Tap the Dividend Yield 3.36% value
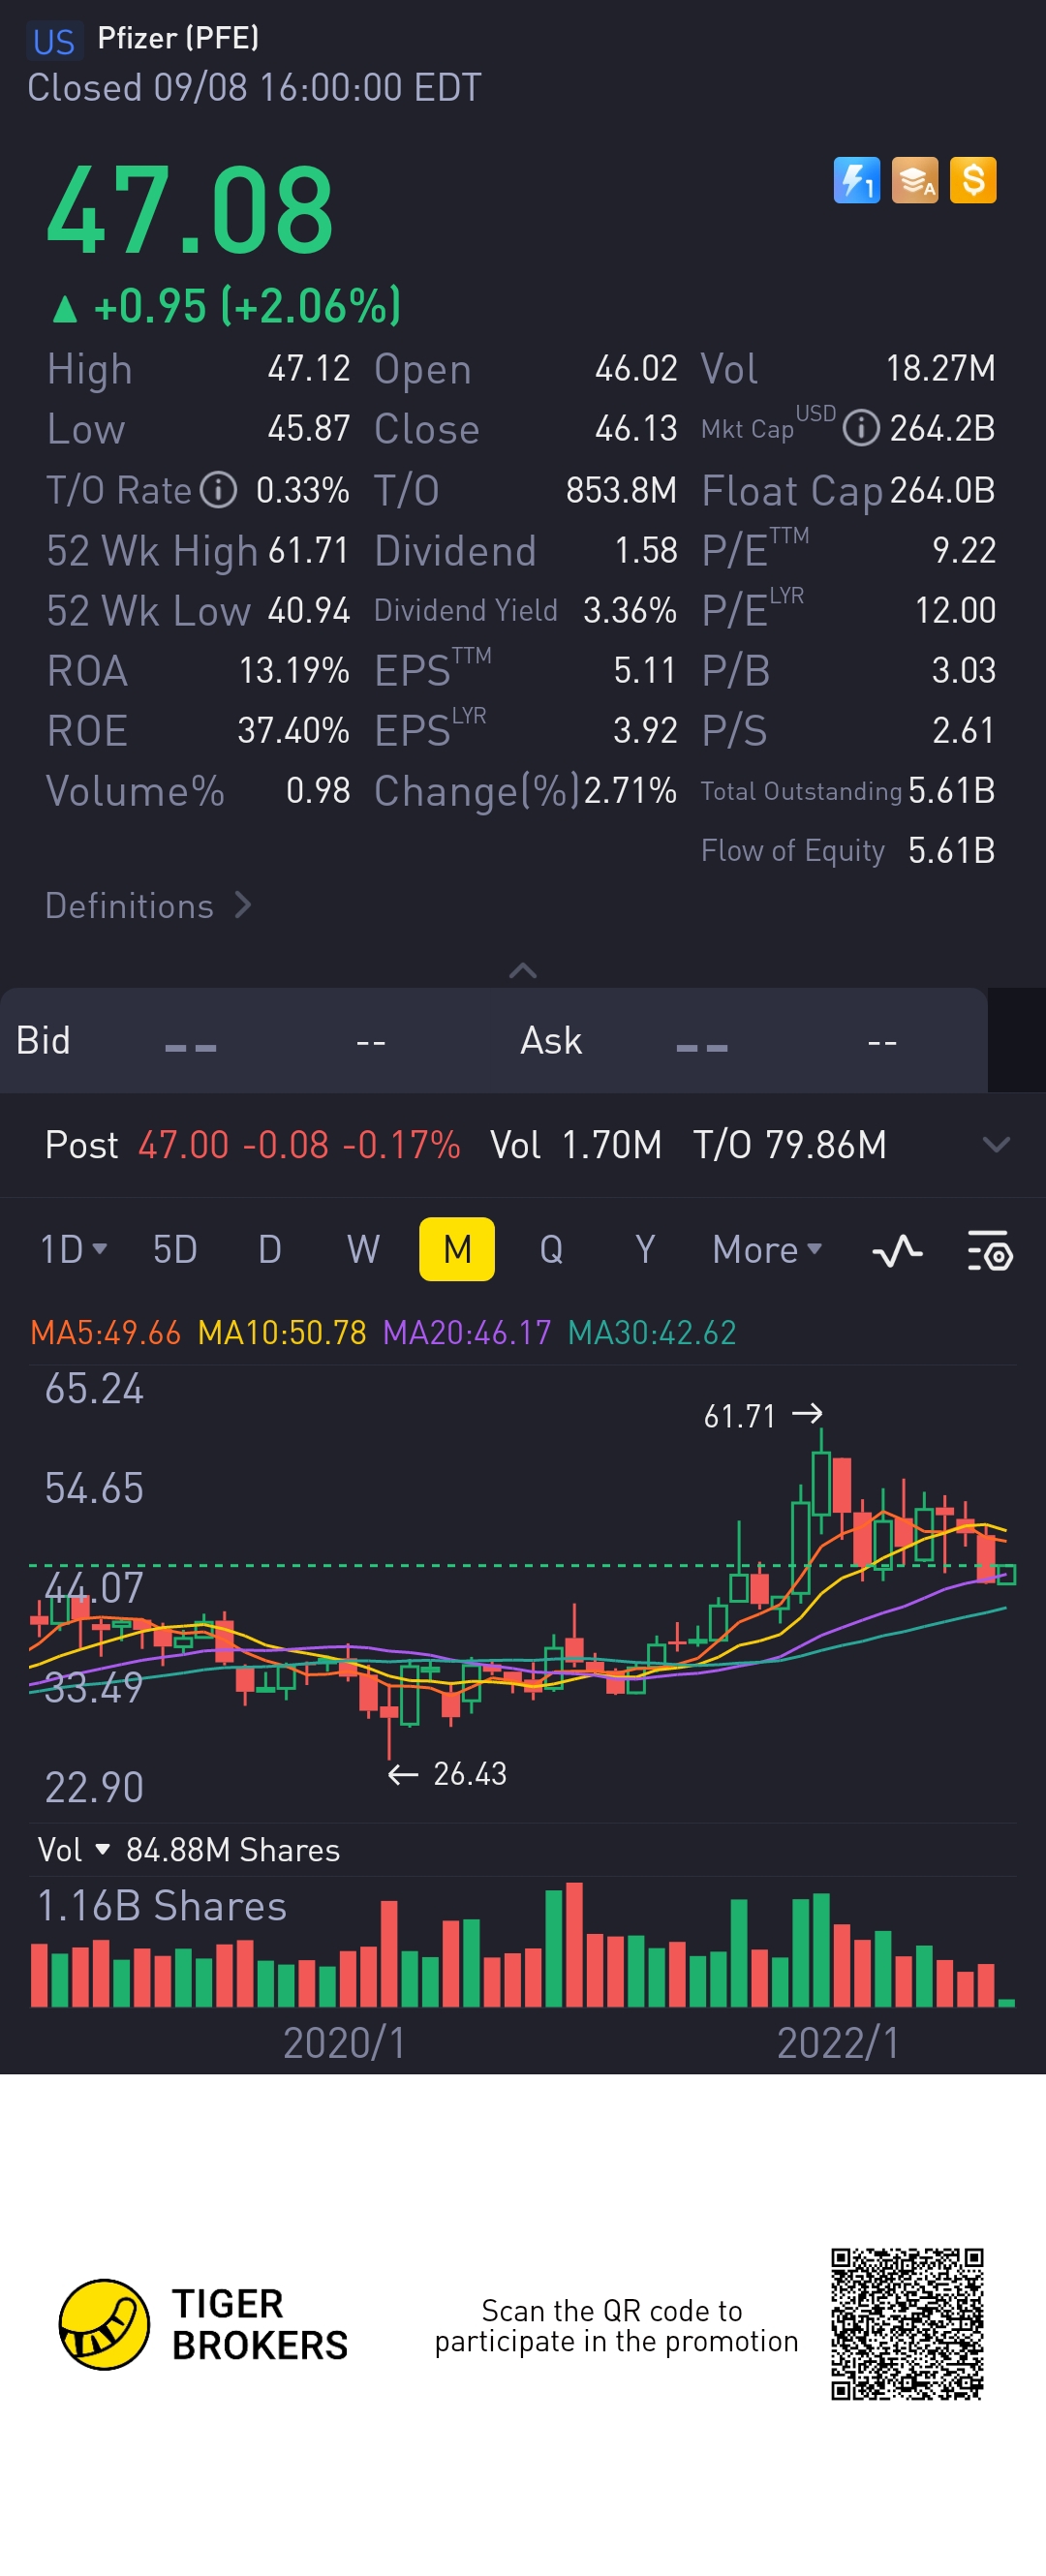This screenshot has height=2576, width=1046. coord(630,610)
